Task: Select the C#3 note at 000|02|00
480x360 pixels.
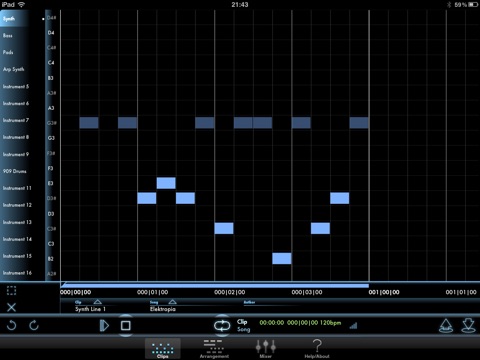Action: 224,228
